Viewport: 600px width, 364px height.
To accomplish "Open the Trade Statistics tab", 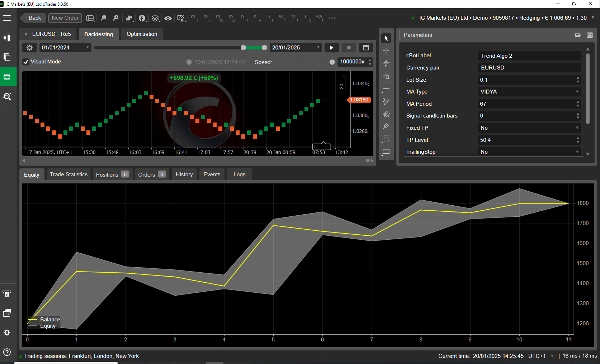I will (68, 174).
